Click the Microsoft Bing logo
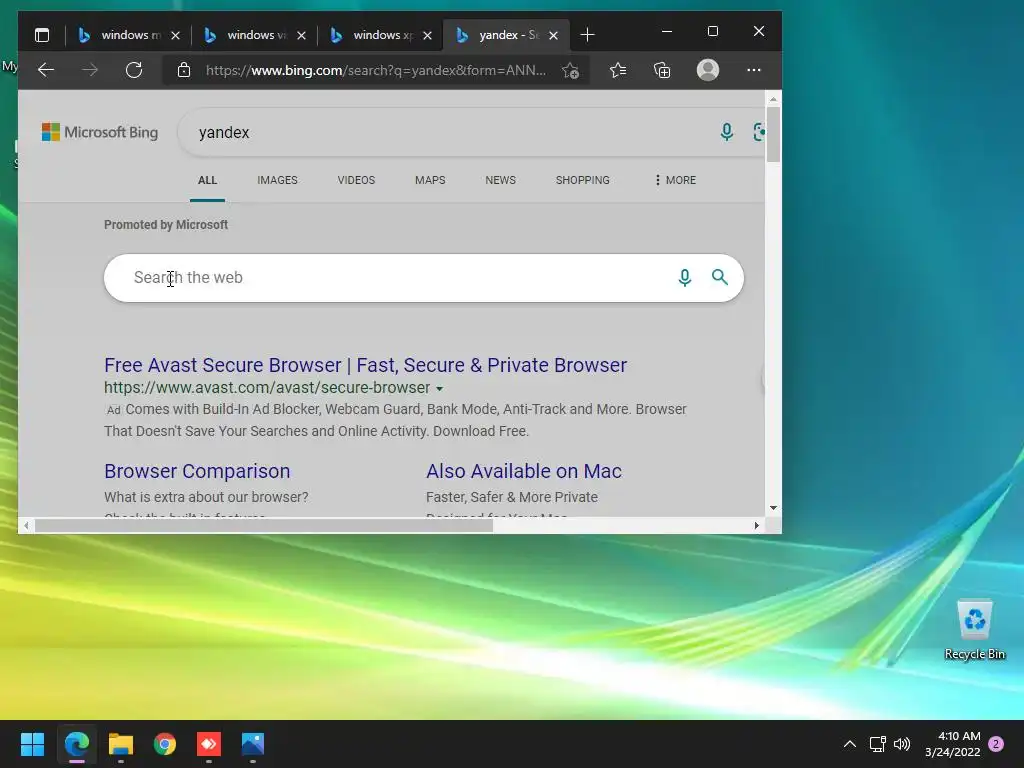The height and width of the screenshot is (768, 1024). pyautogui.click(x=100, y=132)
